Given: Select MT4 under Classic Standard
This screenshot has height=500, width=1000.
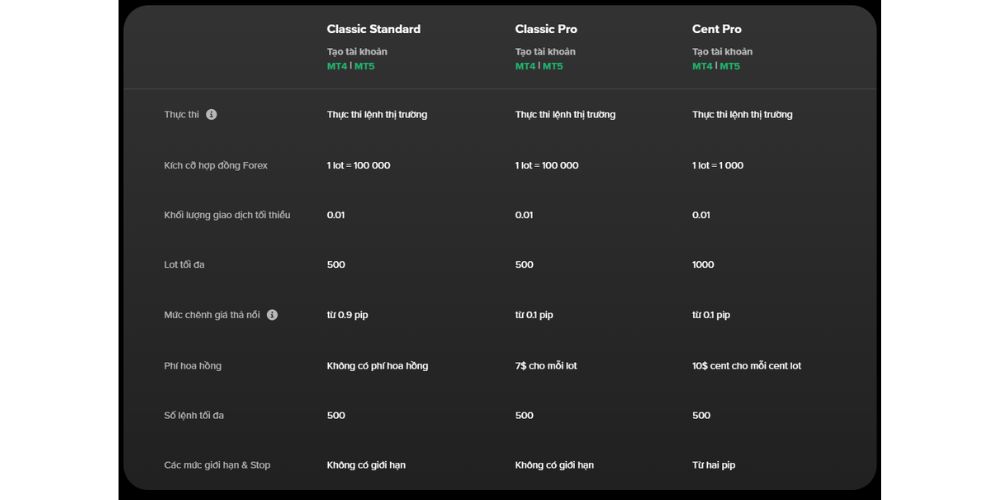Looking at the screenshot, I should click(x=336, y=67).
